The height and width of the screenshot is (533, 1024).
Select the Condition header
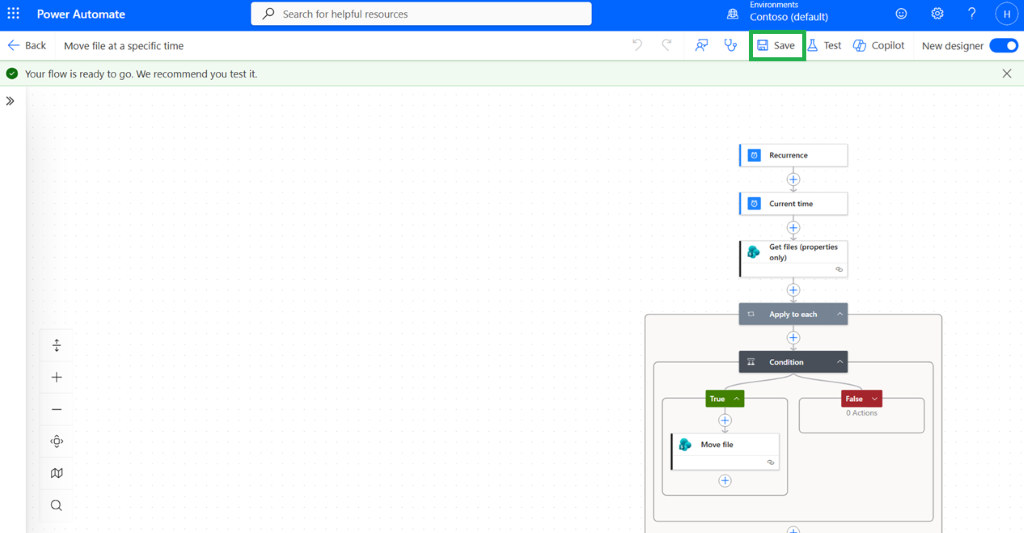(793, 362)
